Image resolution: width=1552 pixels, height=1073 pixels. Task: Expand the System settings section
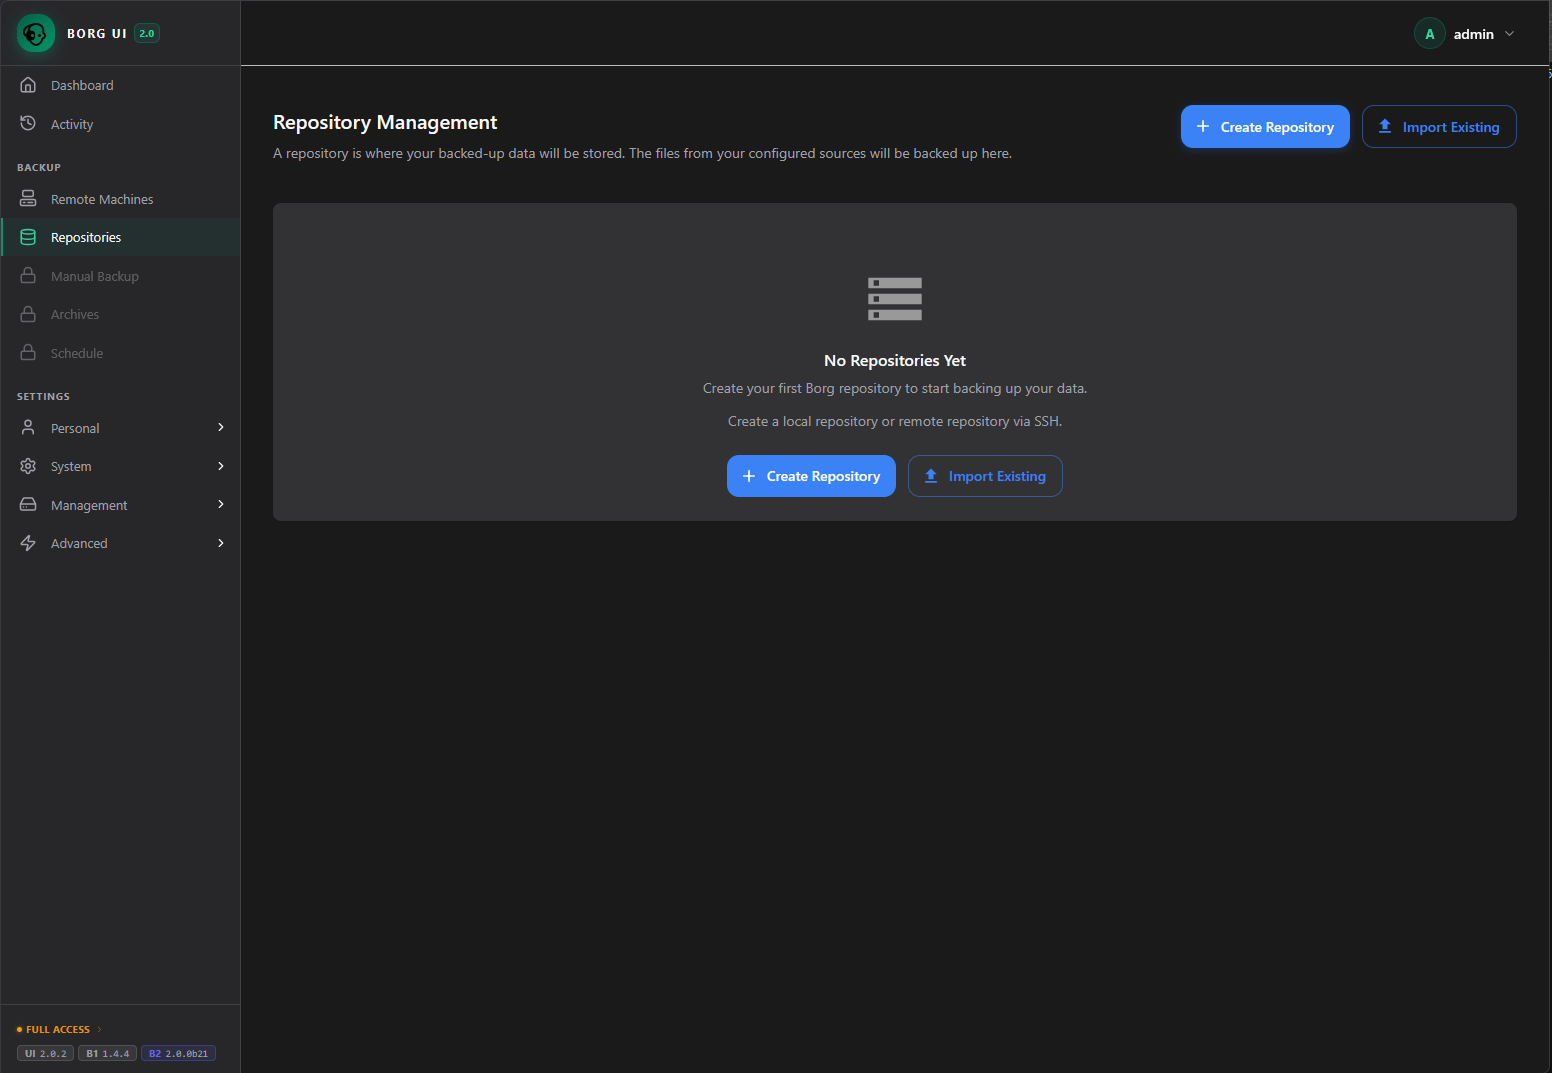pos(220,466)
